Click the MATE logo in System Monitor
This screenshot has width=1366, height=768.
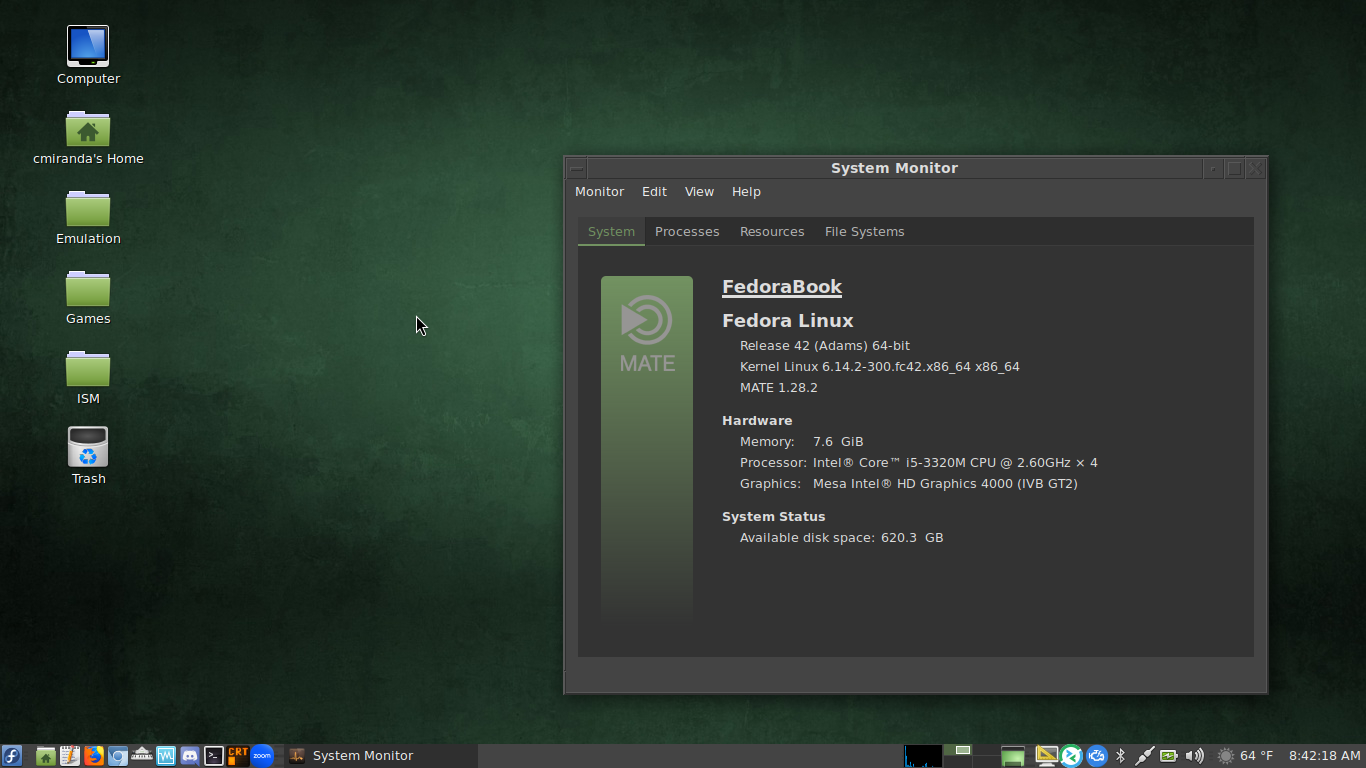(647, 334)
